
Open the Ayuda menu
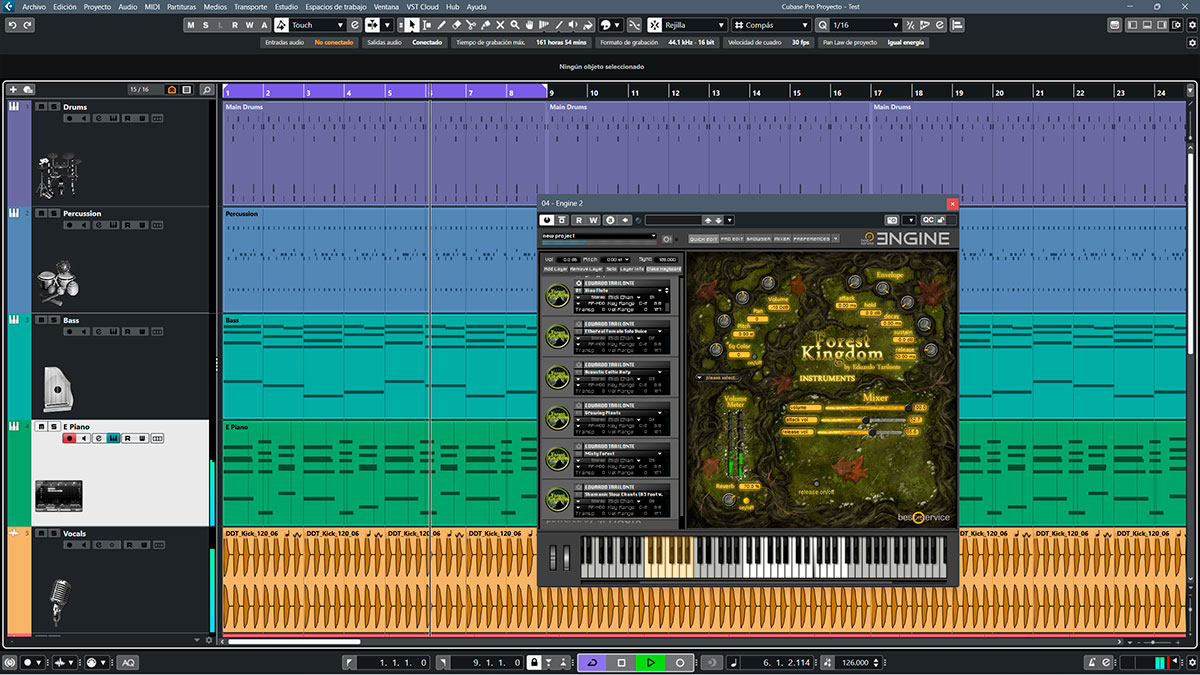coord(477,6)
